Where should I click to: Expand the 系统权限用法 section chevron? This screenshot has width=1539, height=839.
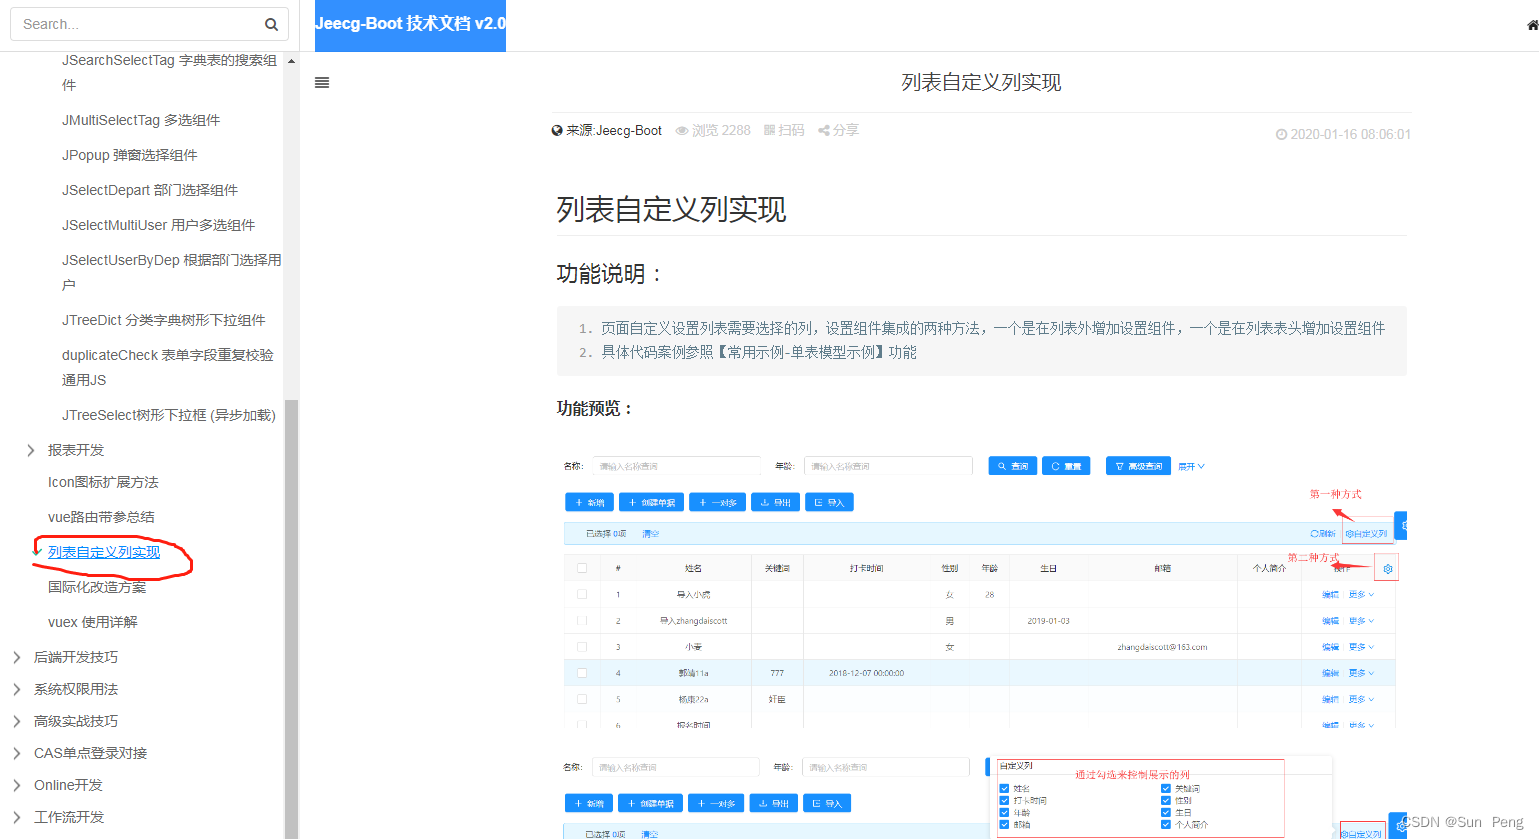tap(17, 690)
